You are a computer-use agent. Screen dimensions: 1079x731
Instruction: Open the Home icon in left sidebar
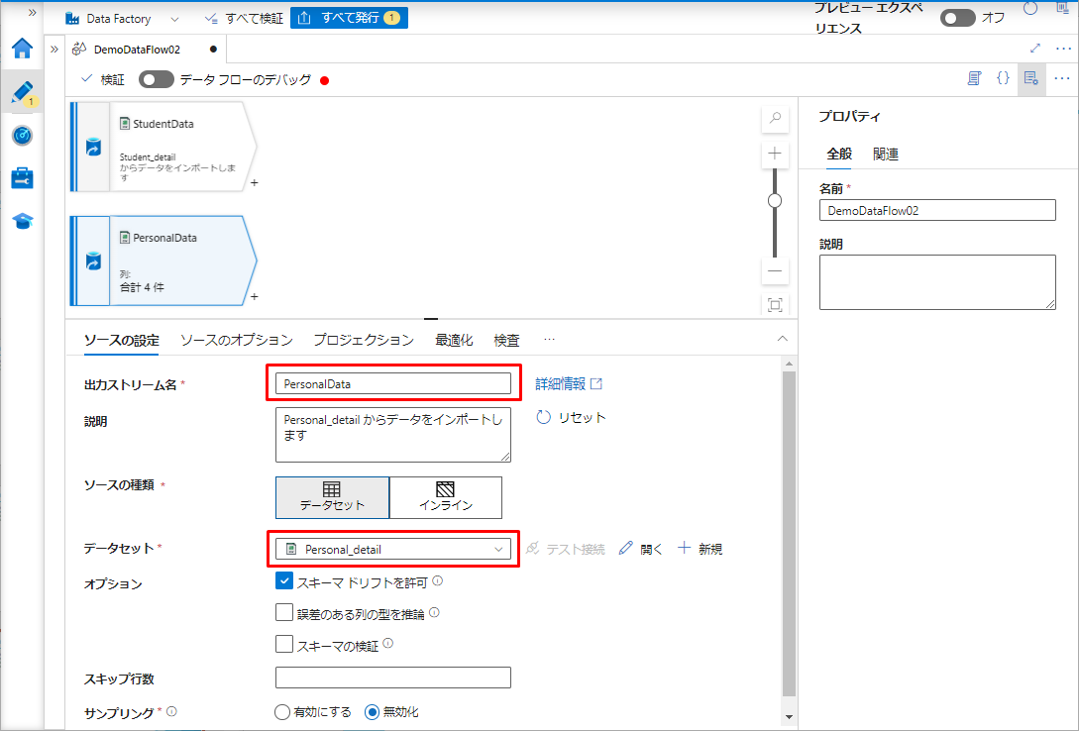(x=22, y=49)
